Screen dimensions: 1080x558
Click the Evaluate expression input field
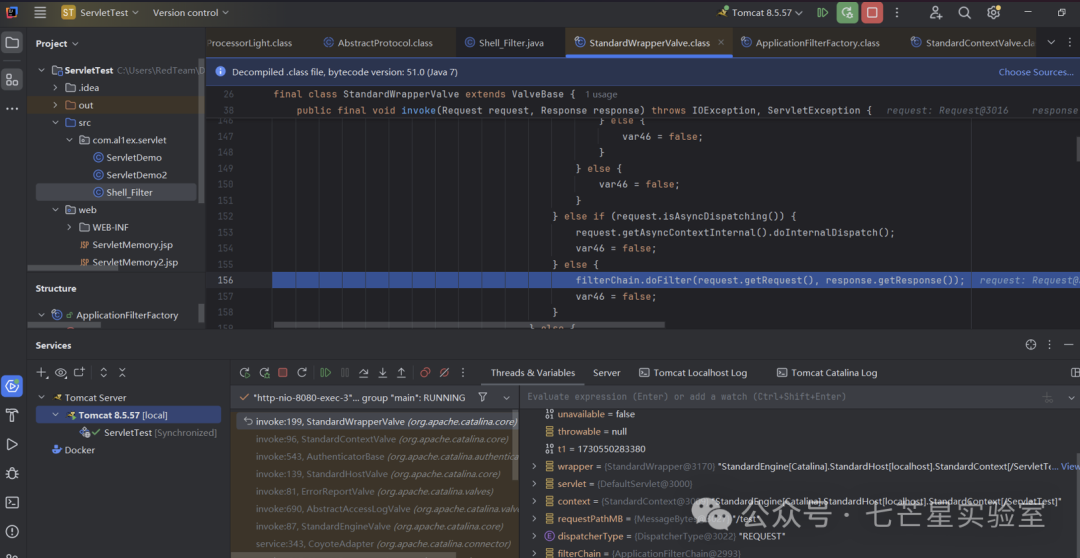coord(778,397)
